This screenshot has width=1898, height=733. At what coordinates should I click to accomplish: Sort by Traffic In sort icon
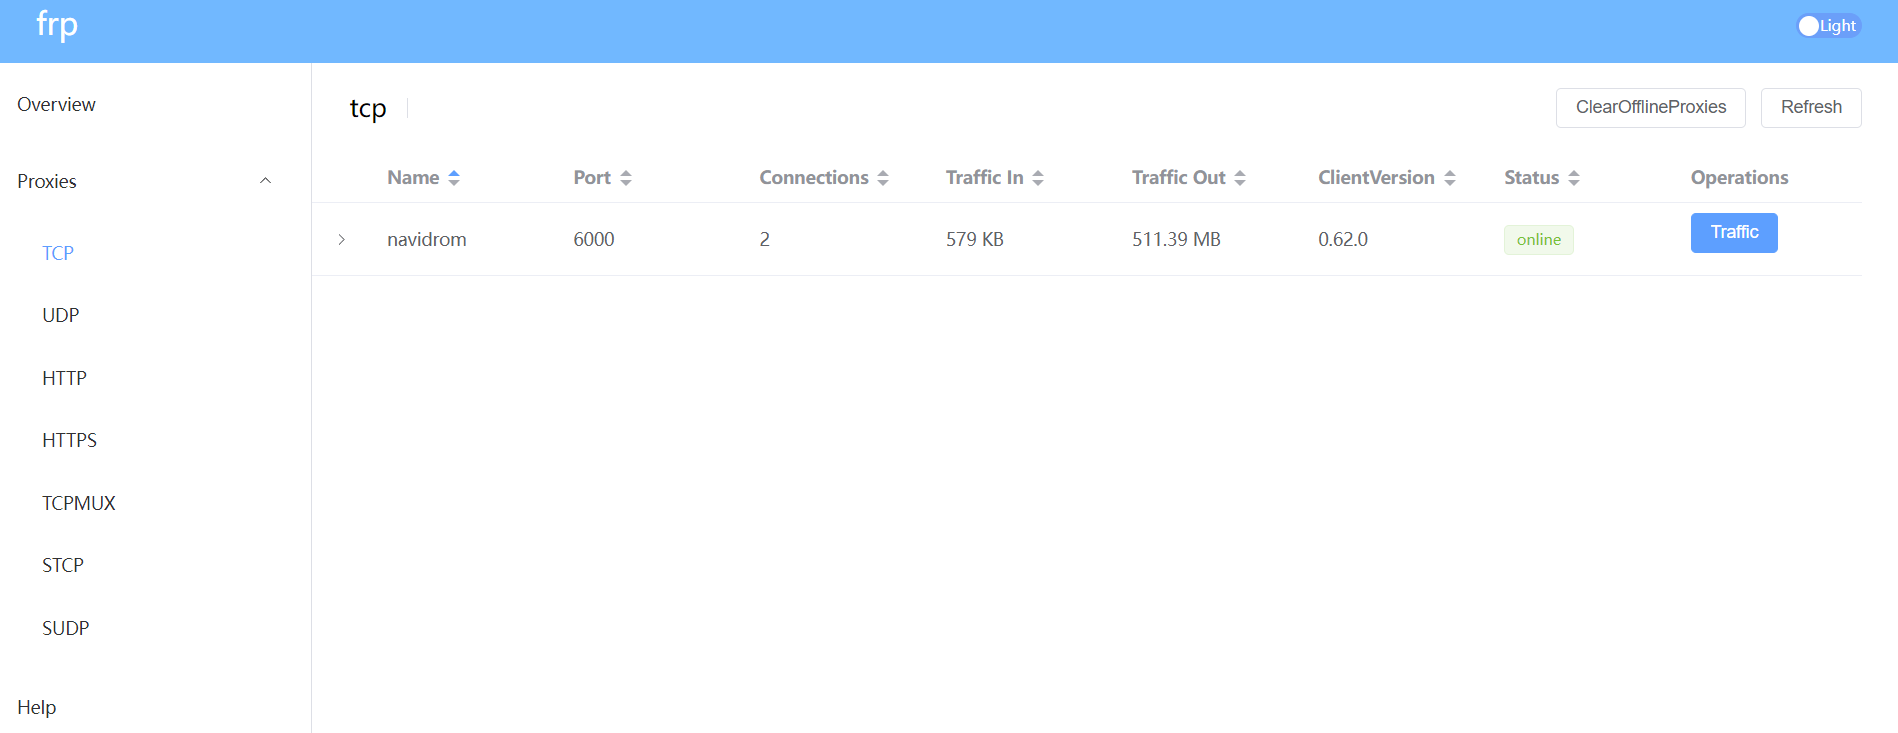coord(1038,178)
